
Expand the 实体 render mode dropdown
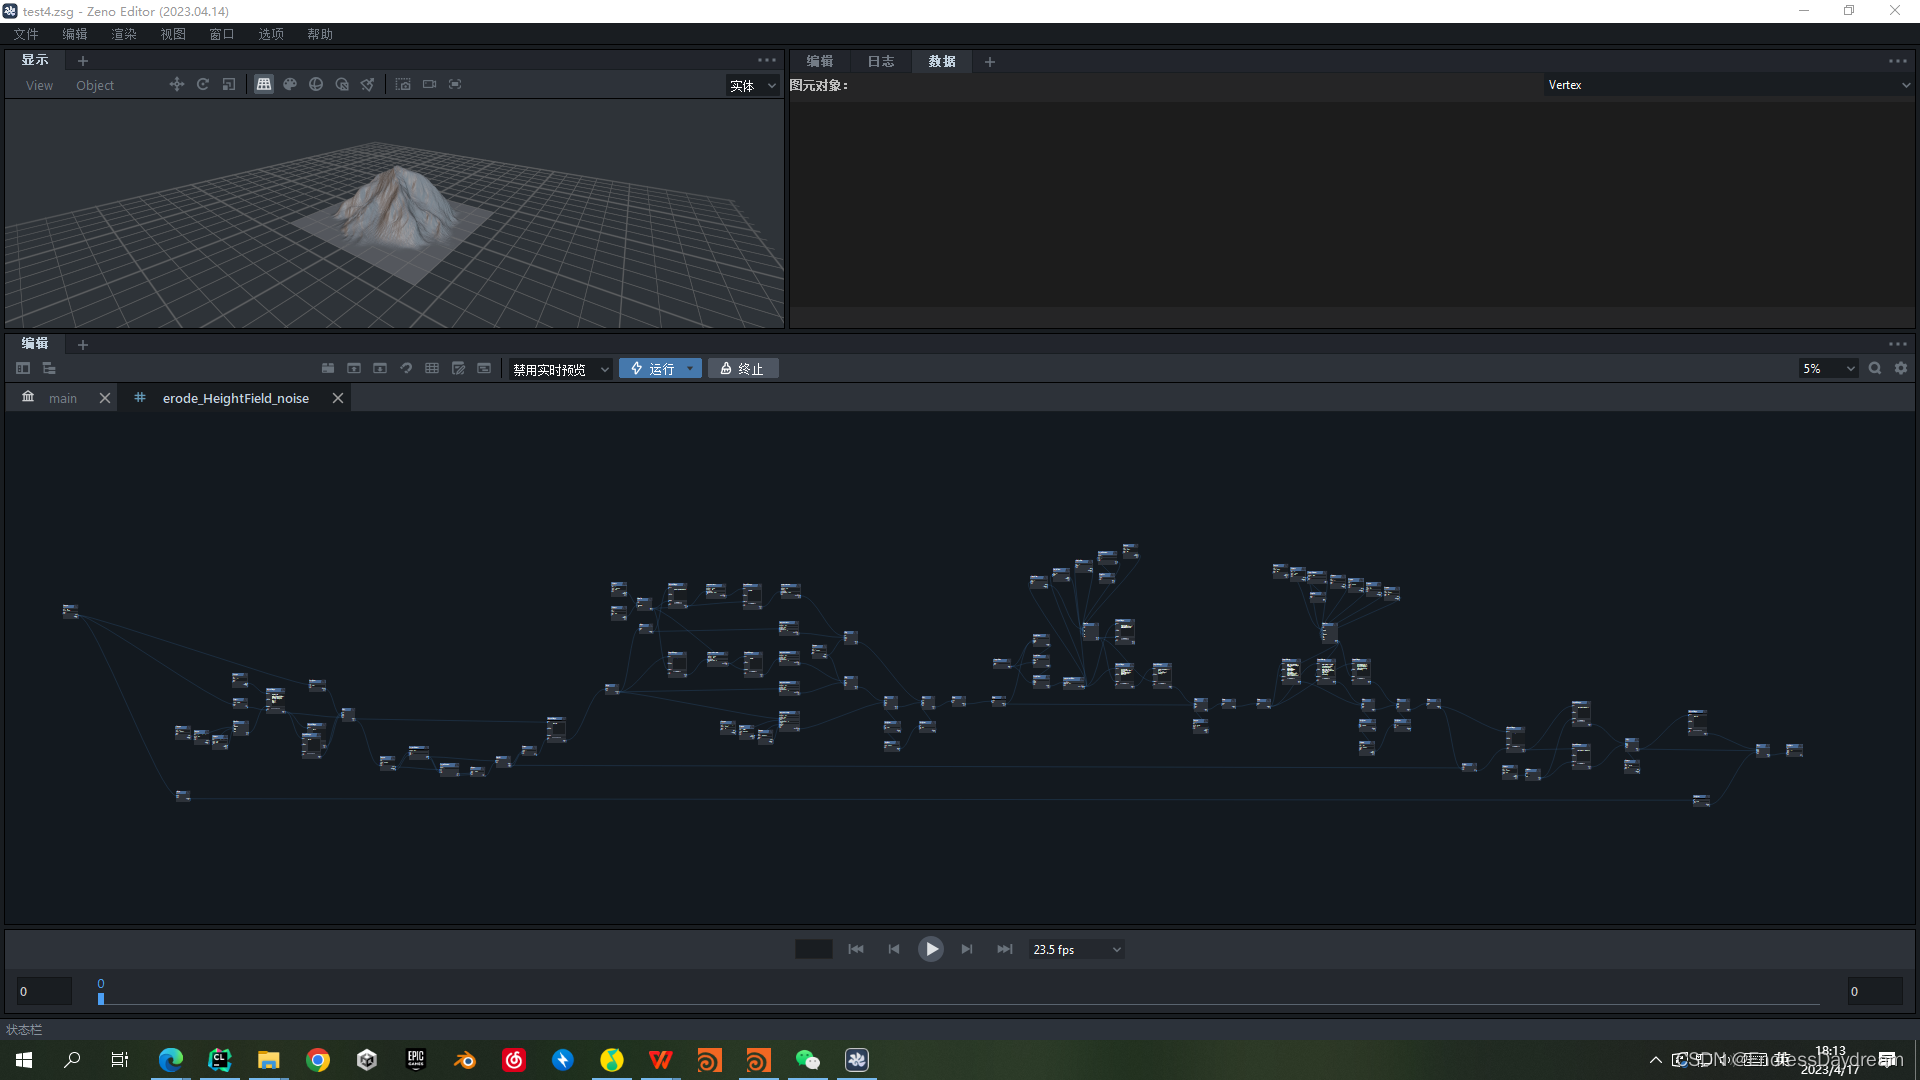point(752,86)
